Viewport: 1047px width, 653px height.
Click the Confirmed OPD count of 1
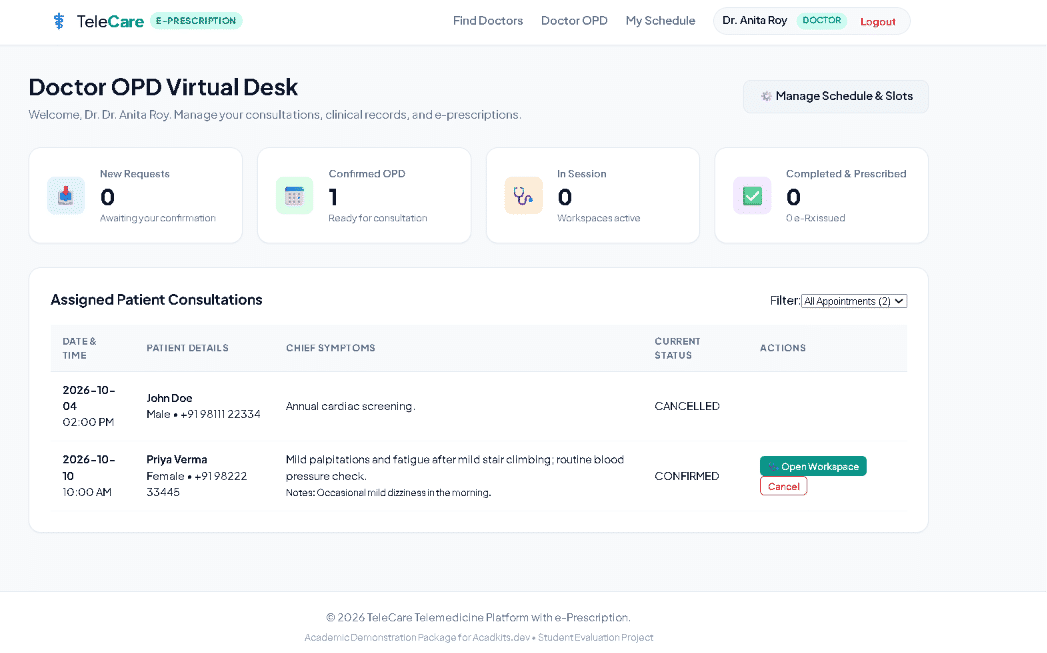pos(333,197)
